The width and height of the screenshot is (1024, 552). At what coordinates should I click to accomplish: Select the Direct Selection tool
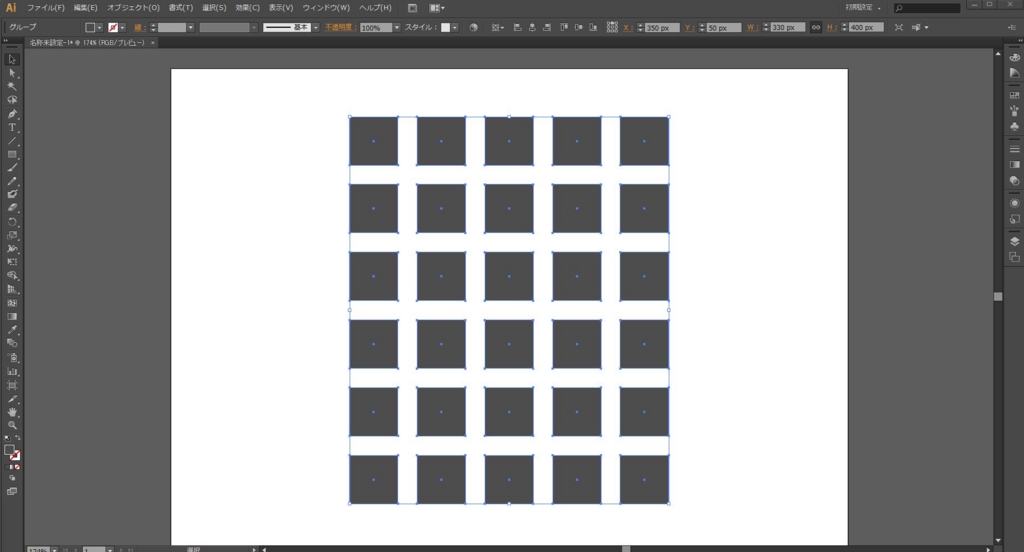[12, 73]
